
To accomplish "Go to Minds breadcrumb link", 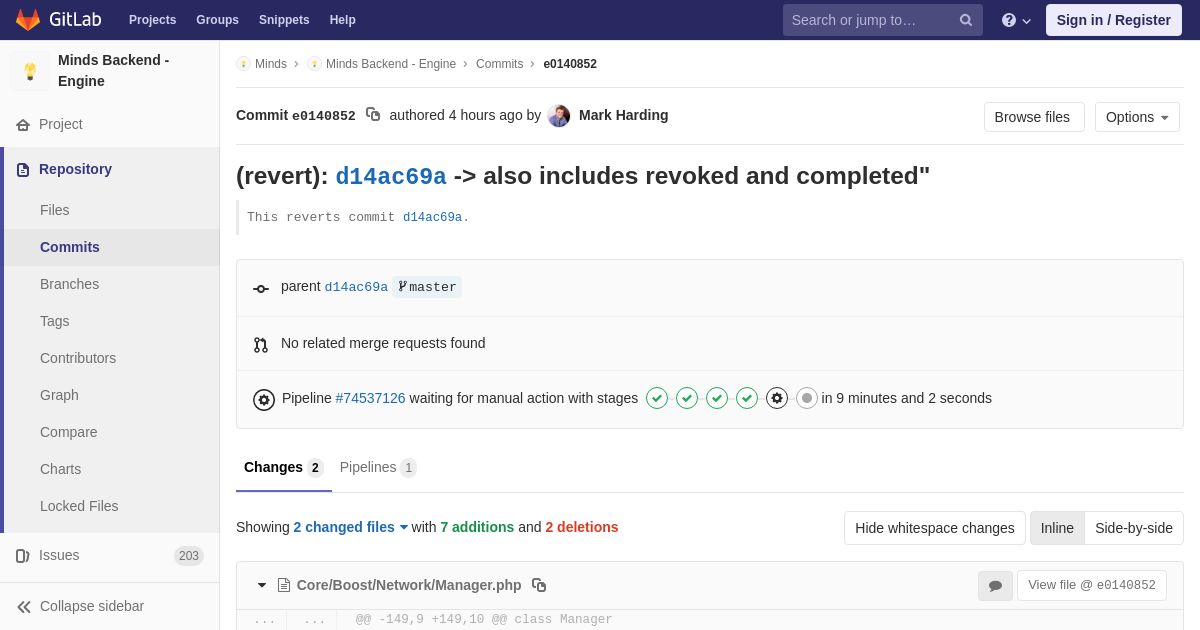I will pos(271,64).
